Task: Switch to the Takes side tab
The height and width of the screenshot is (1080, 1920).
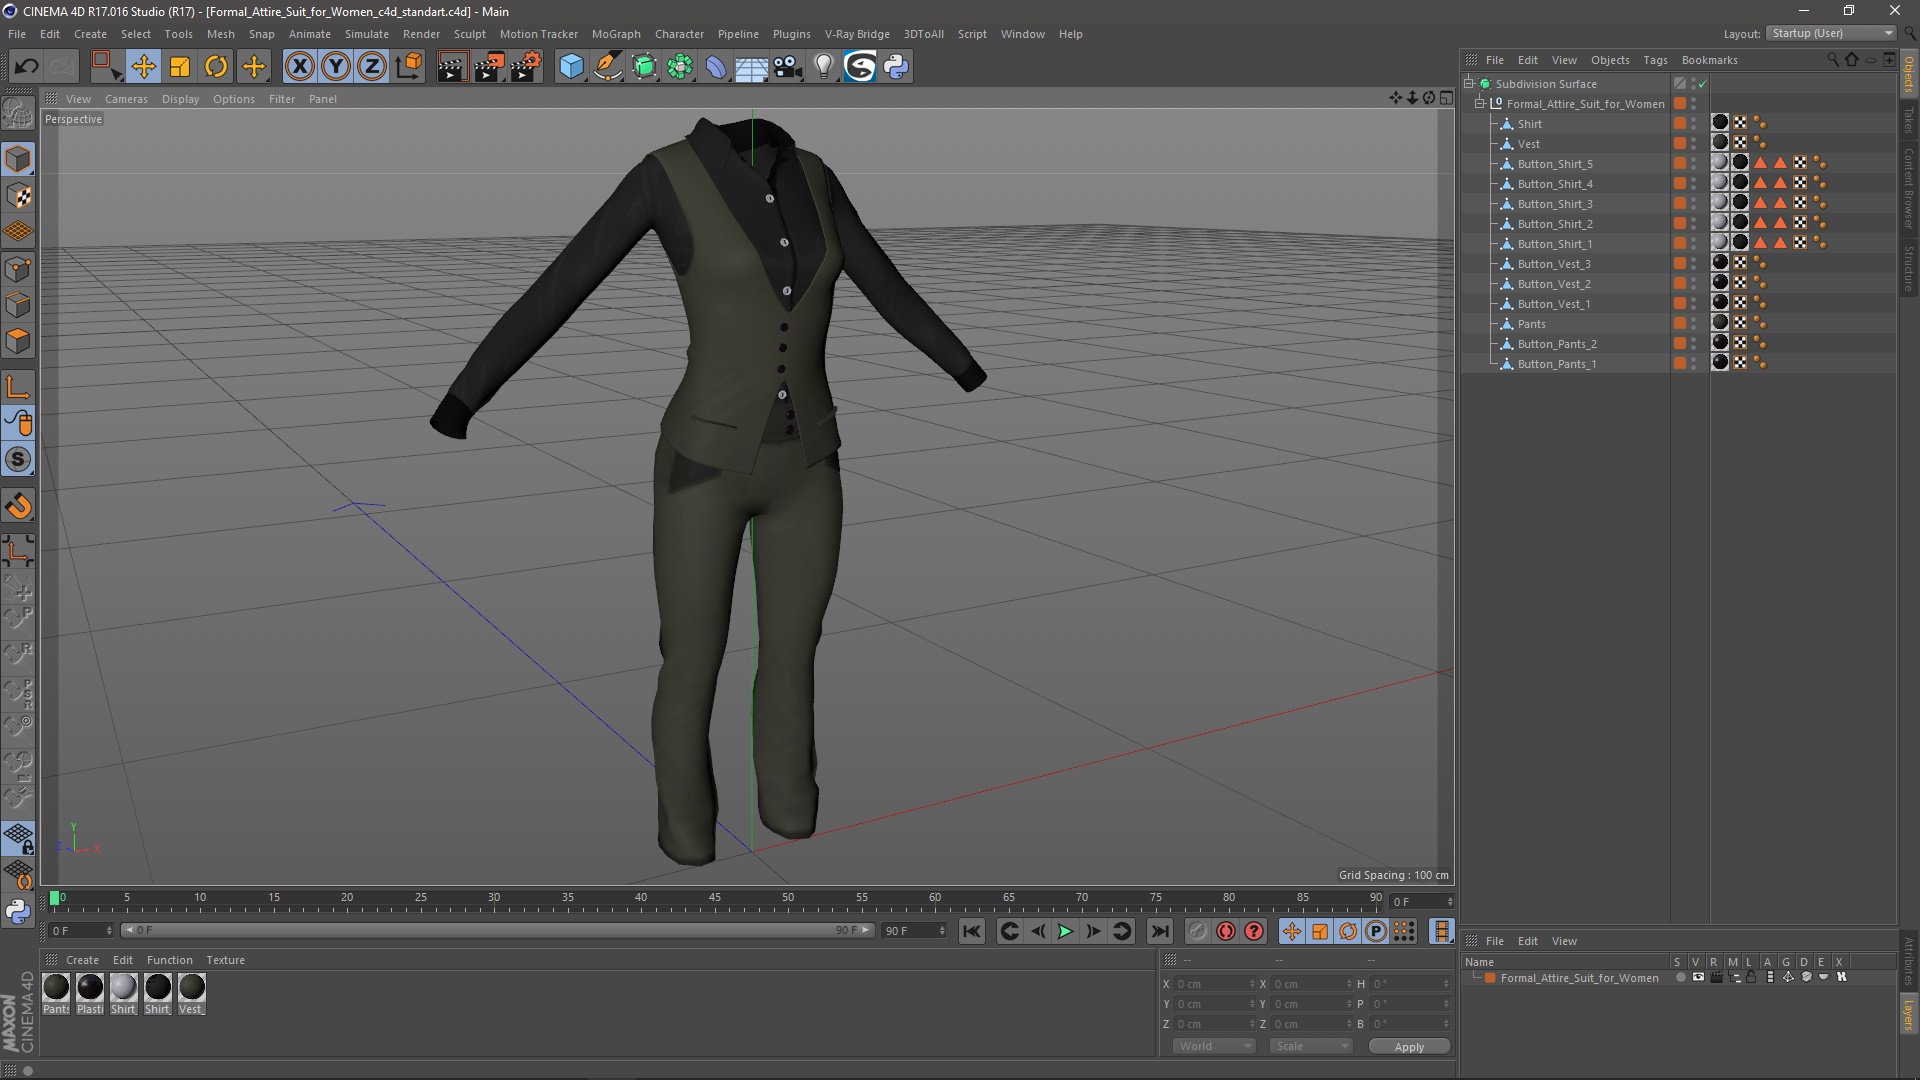Action: [x=1908, y=121]
